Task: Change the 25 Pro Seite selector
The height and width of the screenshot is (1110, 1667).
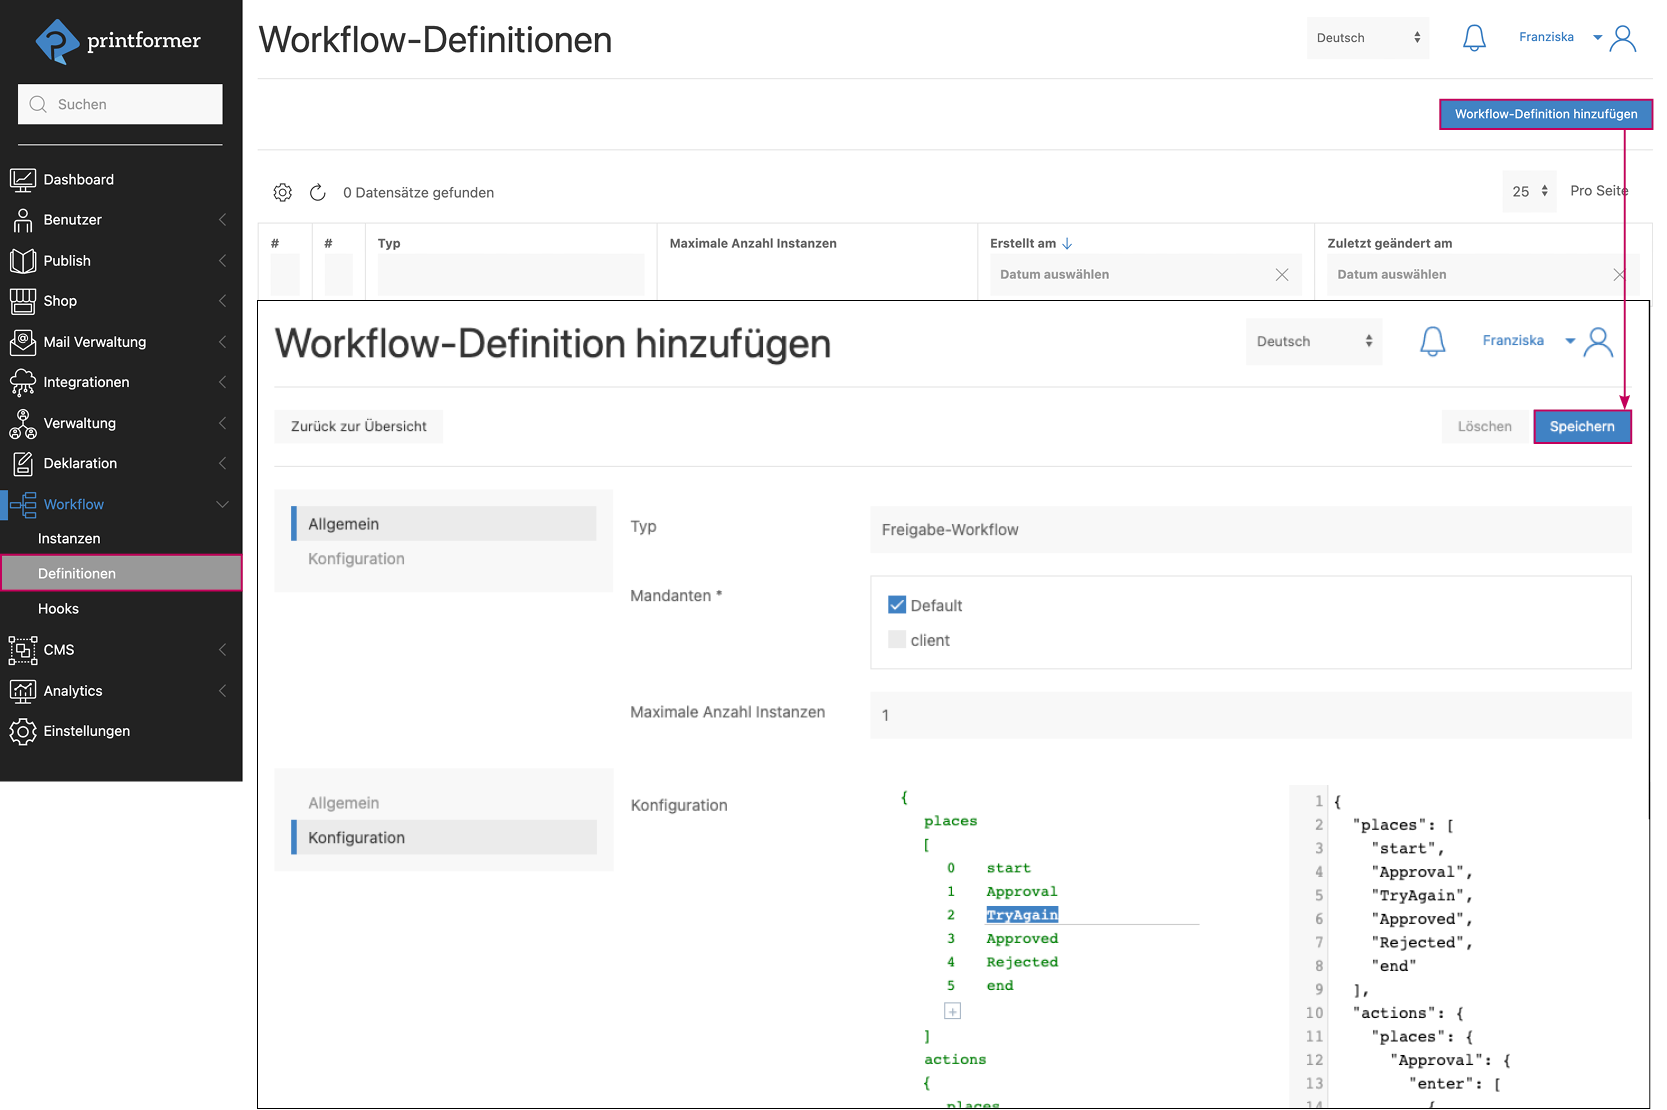Action: pos(1528,190)
